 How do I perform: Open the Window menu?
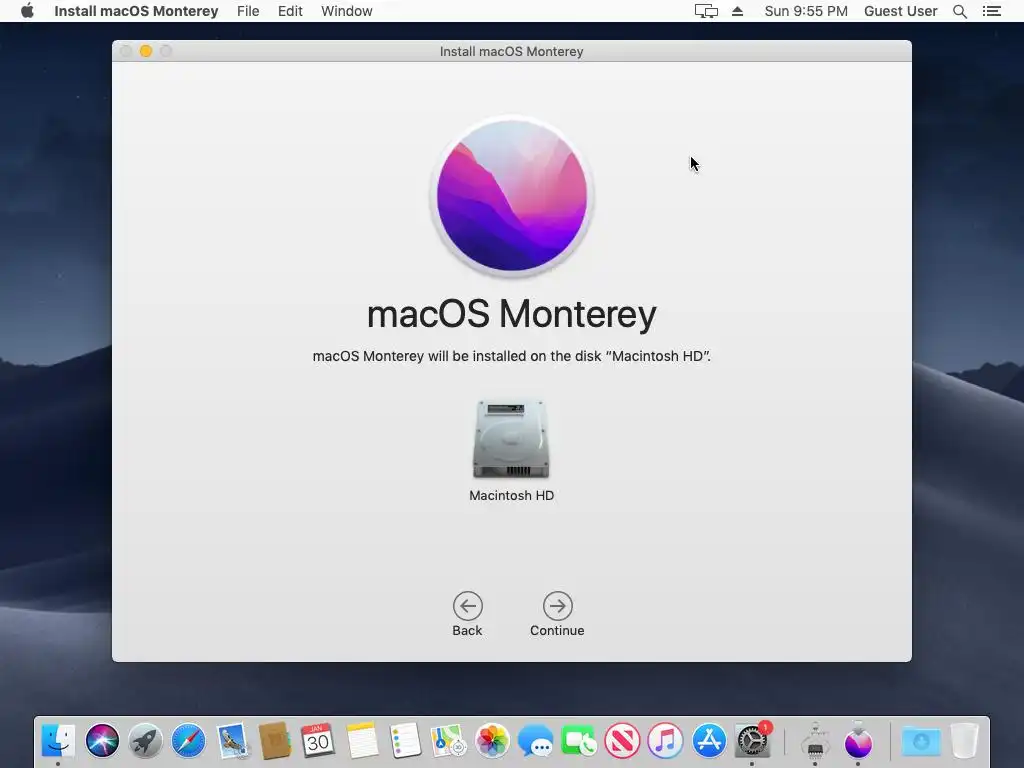coord(347,11)
